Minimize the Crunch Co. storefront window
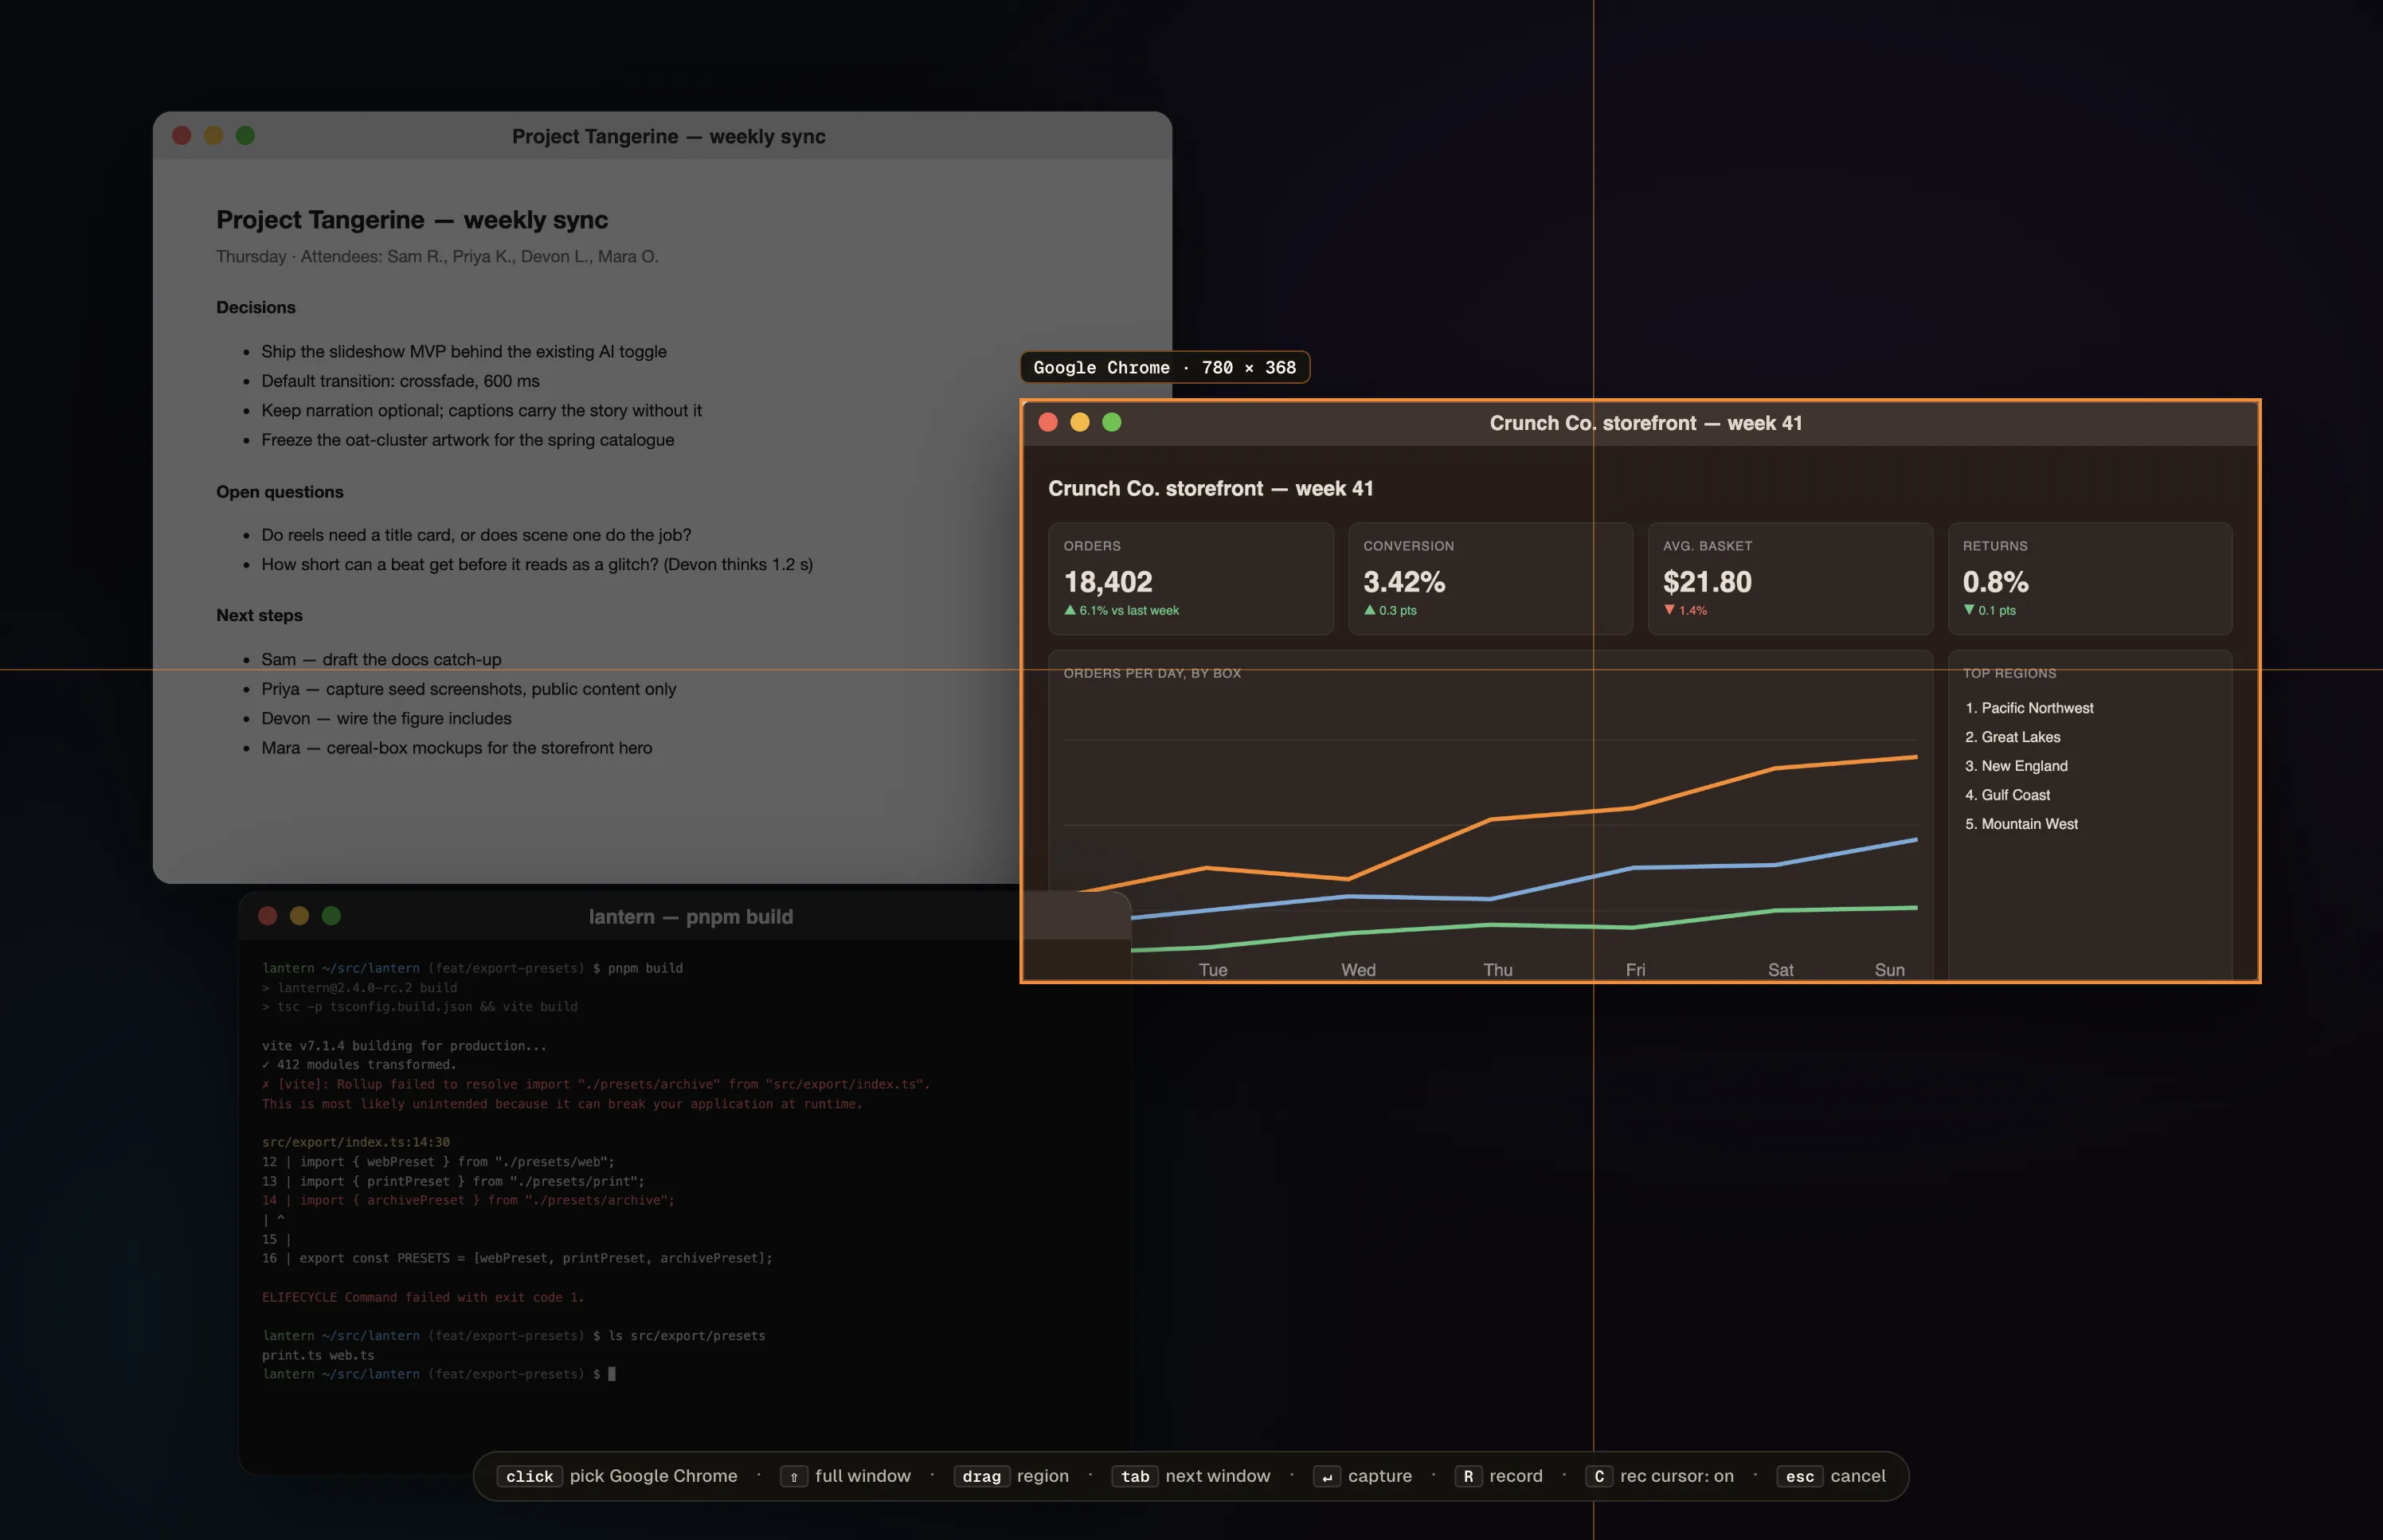The height and width of the screenshot is (1540, 2383). (1080, 422)
